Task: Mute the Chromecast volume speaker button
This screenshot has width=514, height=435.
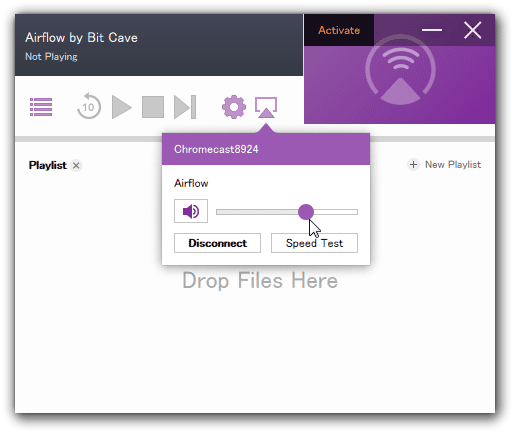Action: pyautogui.click(x=191, y=211)
